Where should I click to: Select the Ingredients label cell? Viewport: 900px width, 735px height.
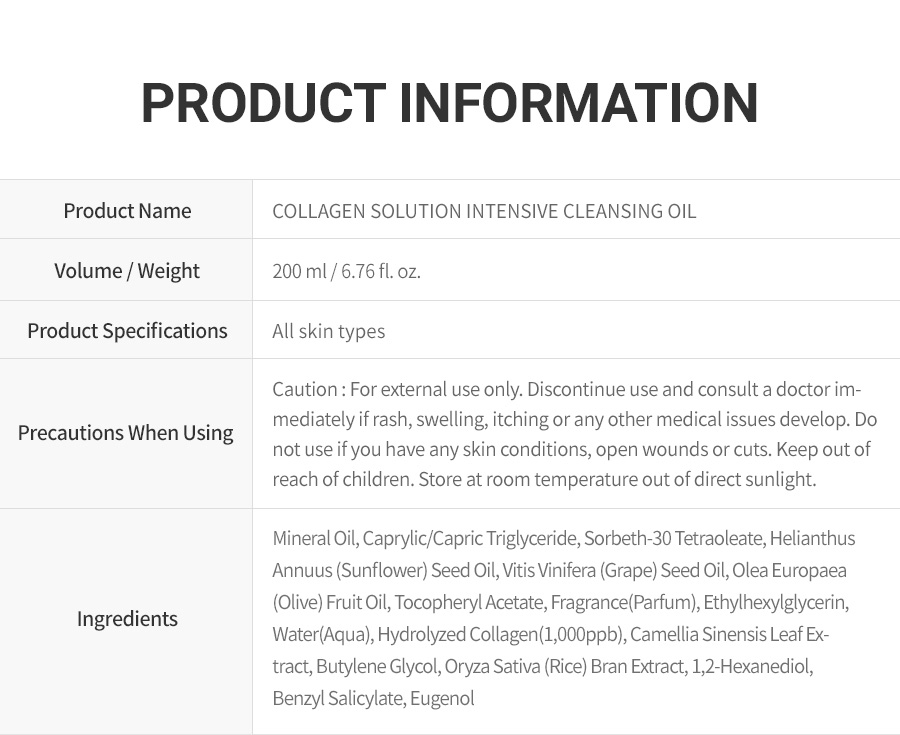[x=126, y=619]
